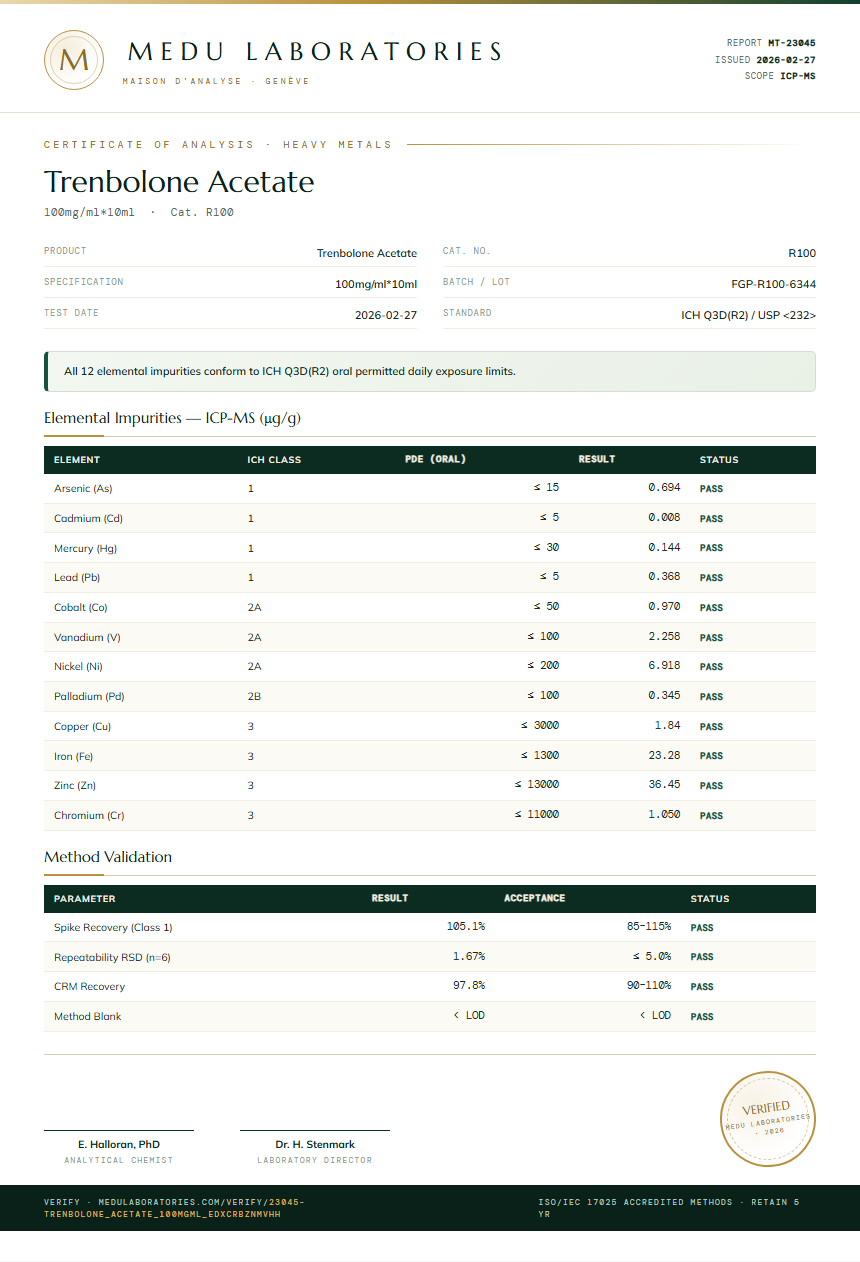Click the Cadmium (Cd) row label
The width and height of the screenshot is (860, 1262).
pos(88,518)
